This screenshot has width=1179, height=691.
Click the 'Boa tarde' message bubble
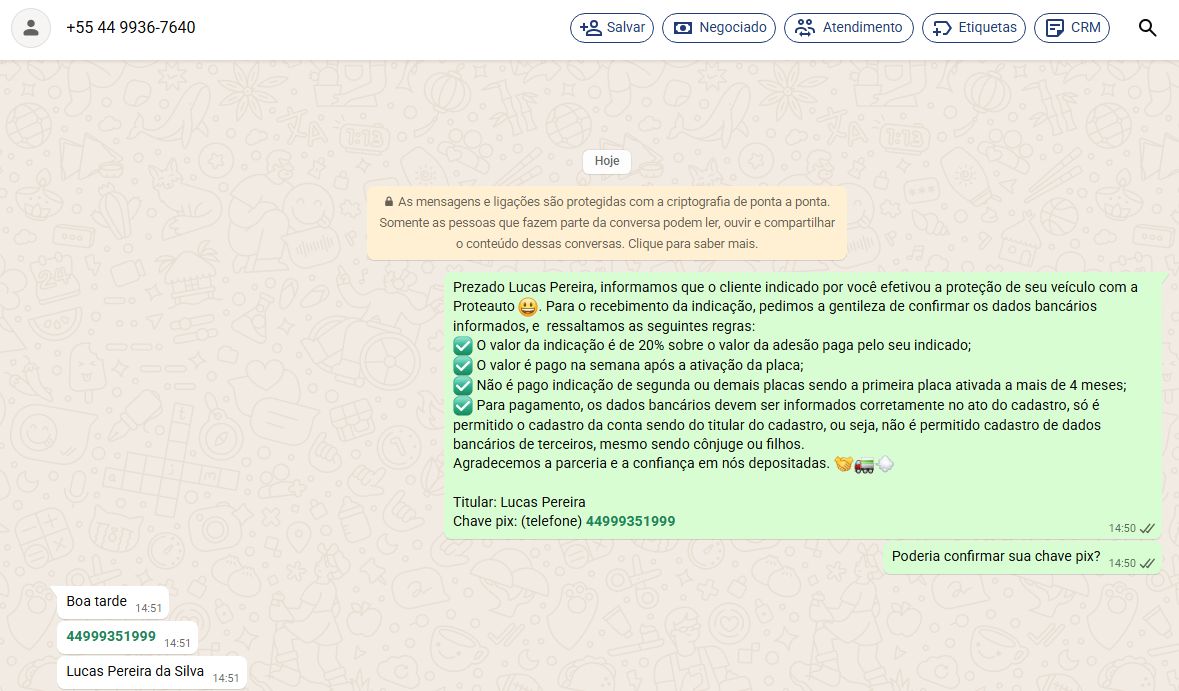tap(97, 602)
